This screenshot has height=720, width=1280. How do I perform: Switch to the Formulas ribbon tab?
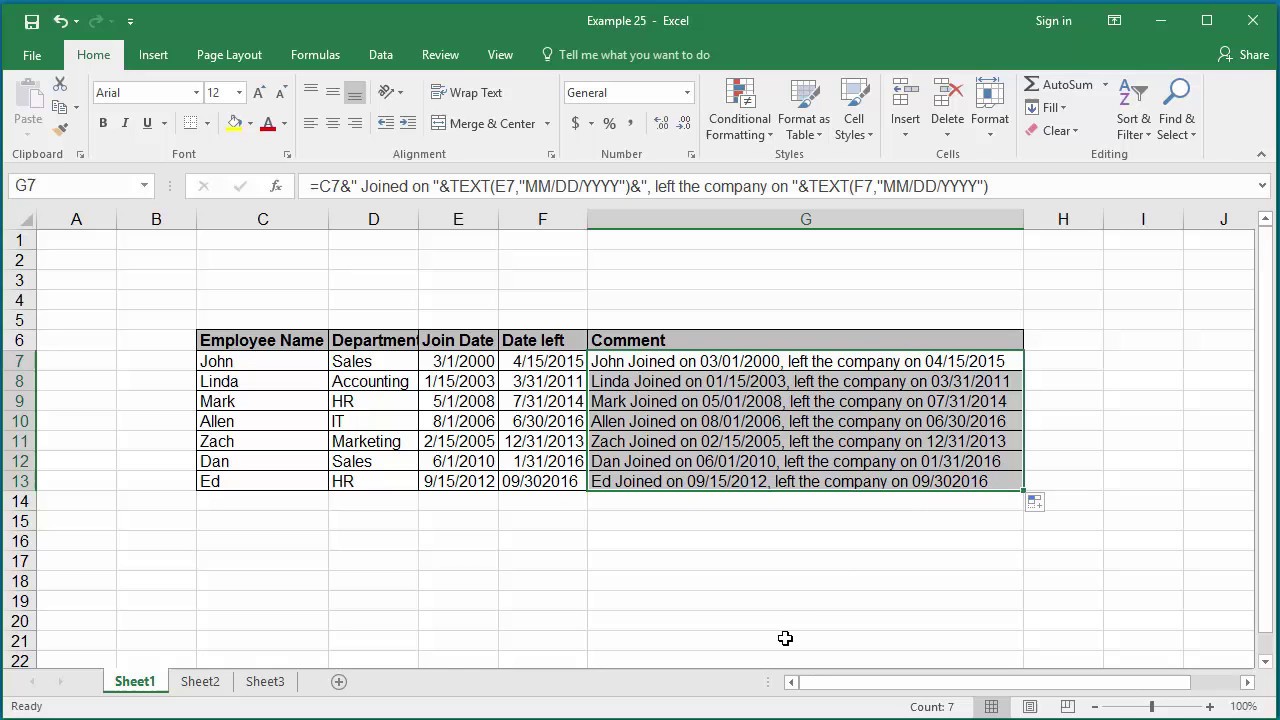point(315,55)
